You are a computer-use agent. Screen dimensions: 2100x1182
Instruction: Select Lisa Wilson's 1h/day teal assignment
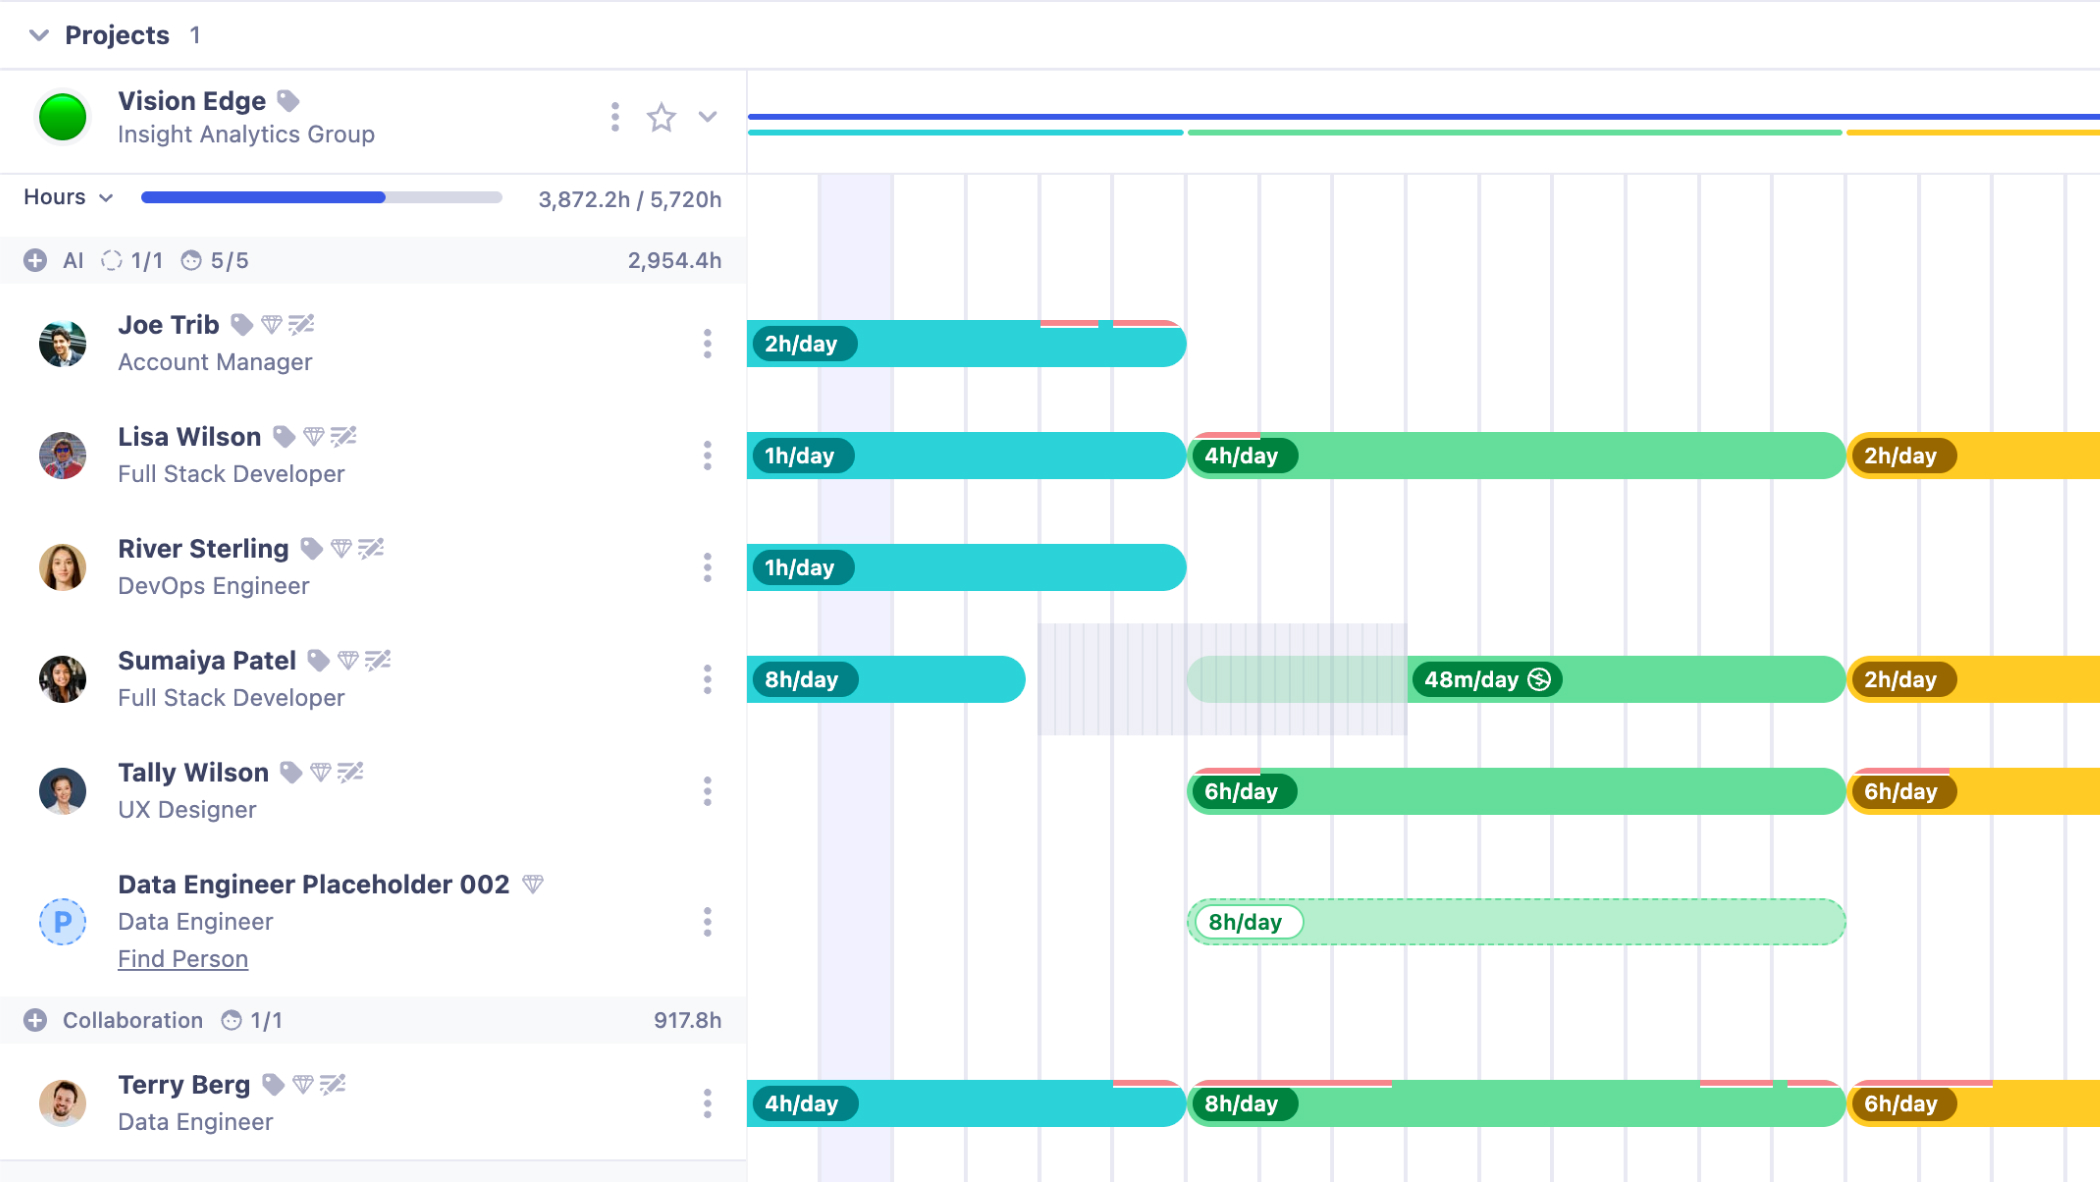[x=966, y=455]
